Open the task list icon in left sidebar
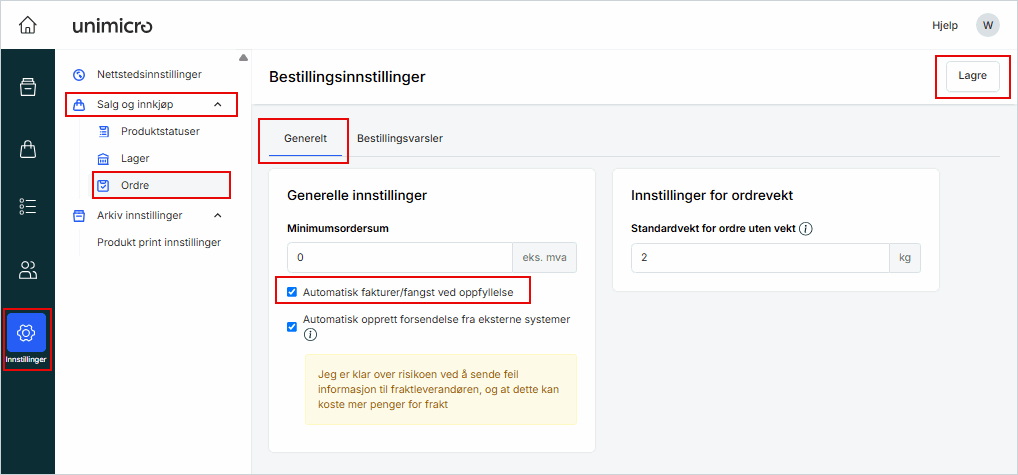The width and height of the screenshot is (1018, 475). click(x=27, y=207)
